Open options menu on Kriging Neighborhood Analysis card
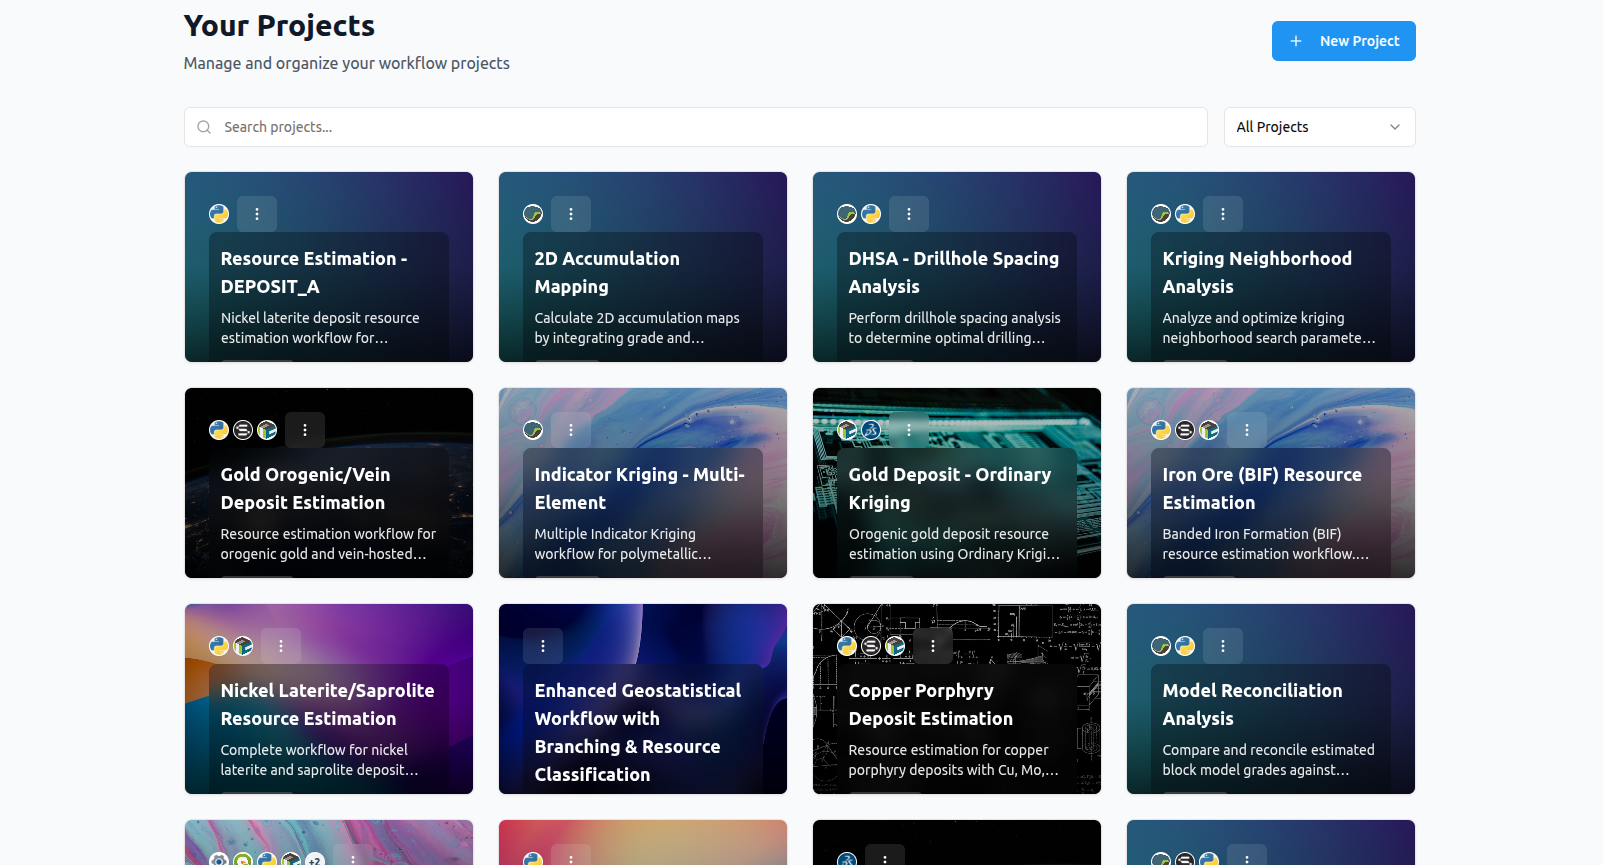 pos(1223,214)
